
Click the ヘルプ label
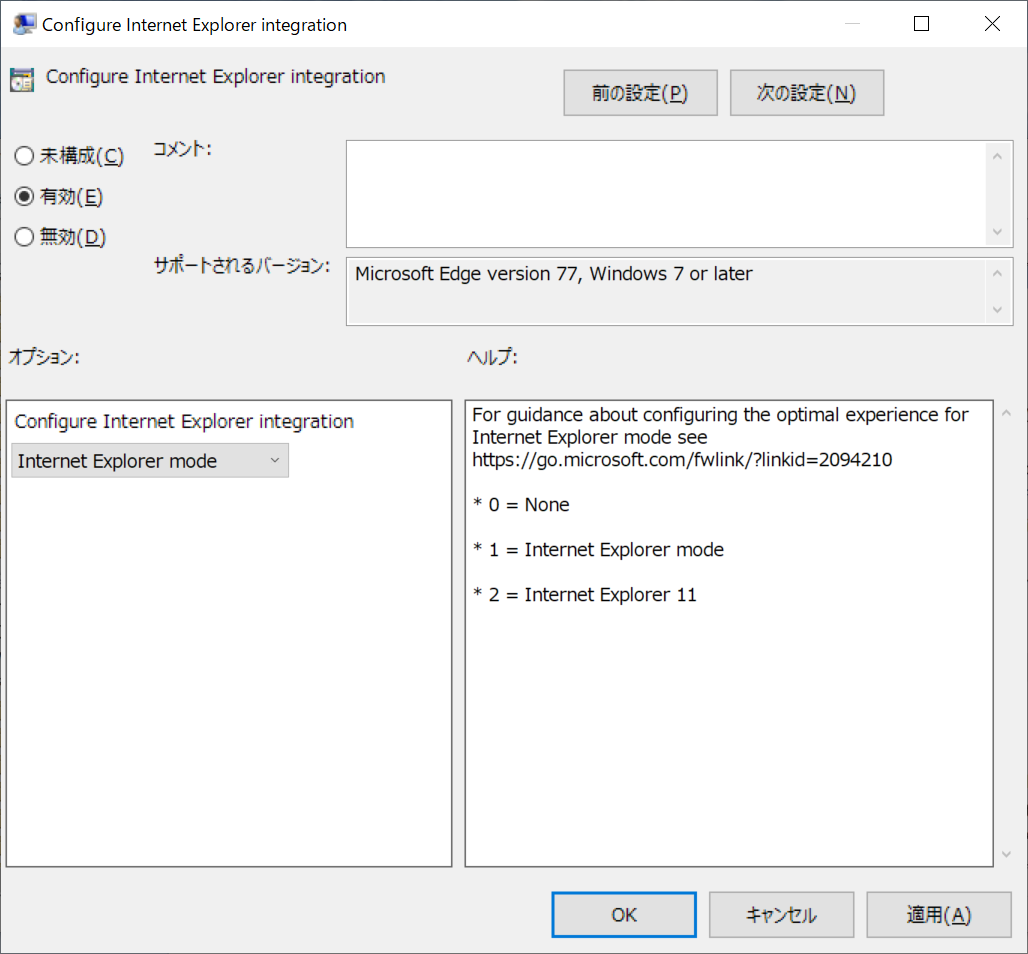click(x=492, y=357)
